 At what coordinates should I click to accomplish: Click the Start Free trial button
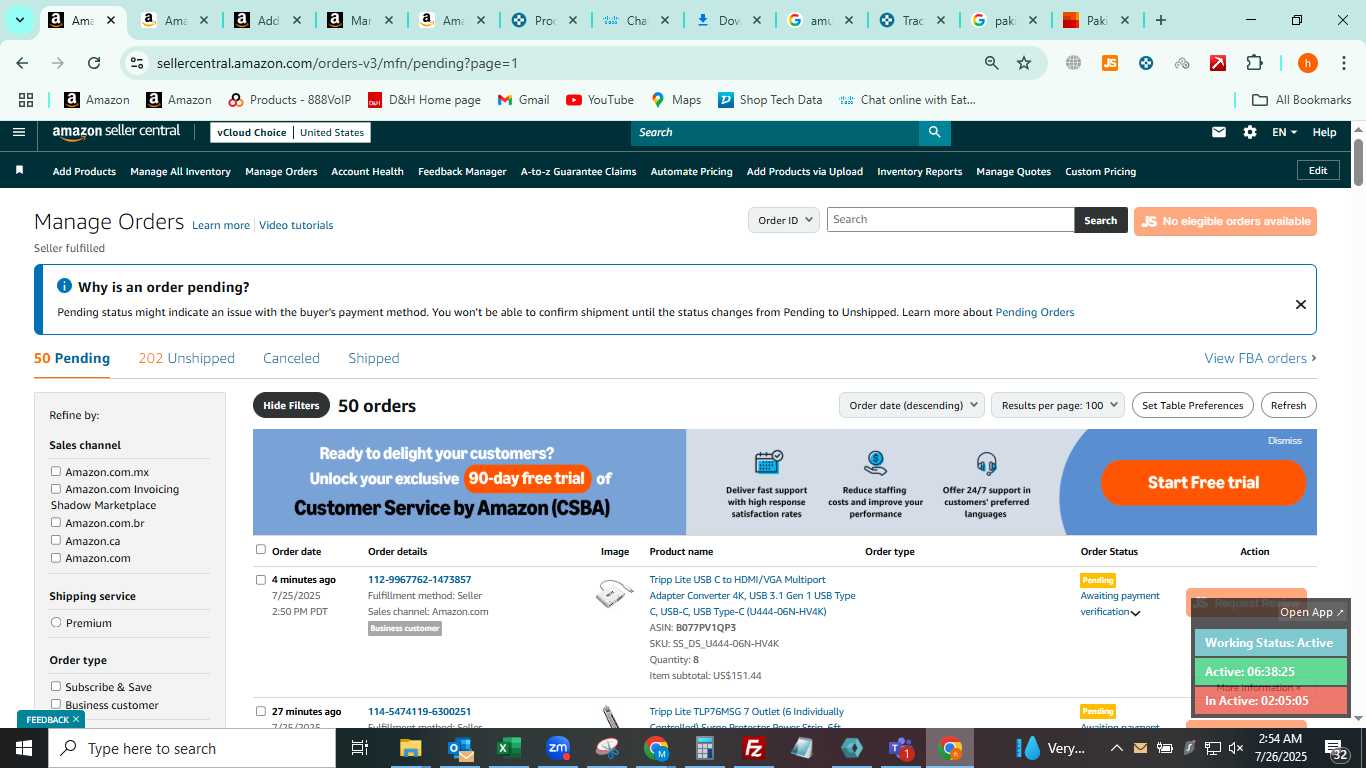[1203, 482]
